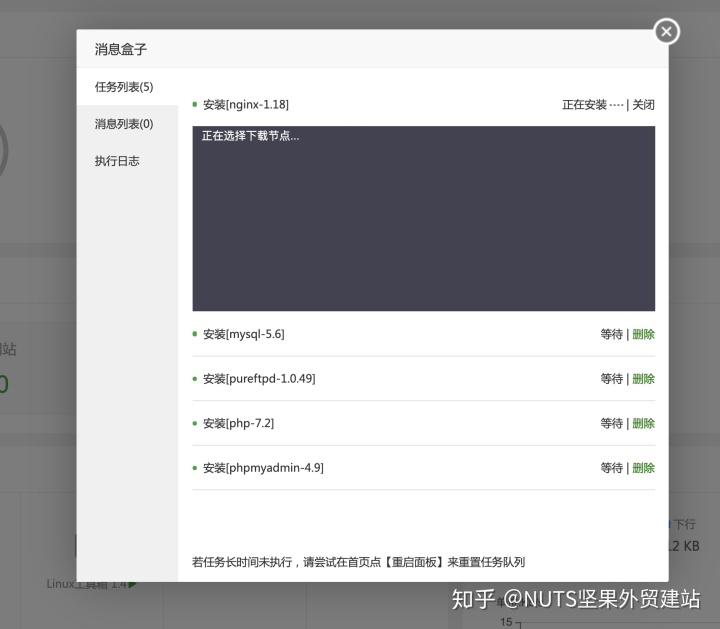Delete the mysql-5.6 install task
This screenshot has width=720, height=629.
click(643, 334)
